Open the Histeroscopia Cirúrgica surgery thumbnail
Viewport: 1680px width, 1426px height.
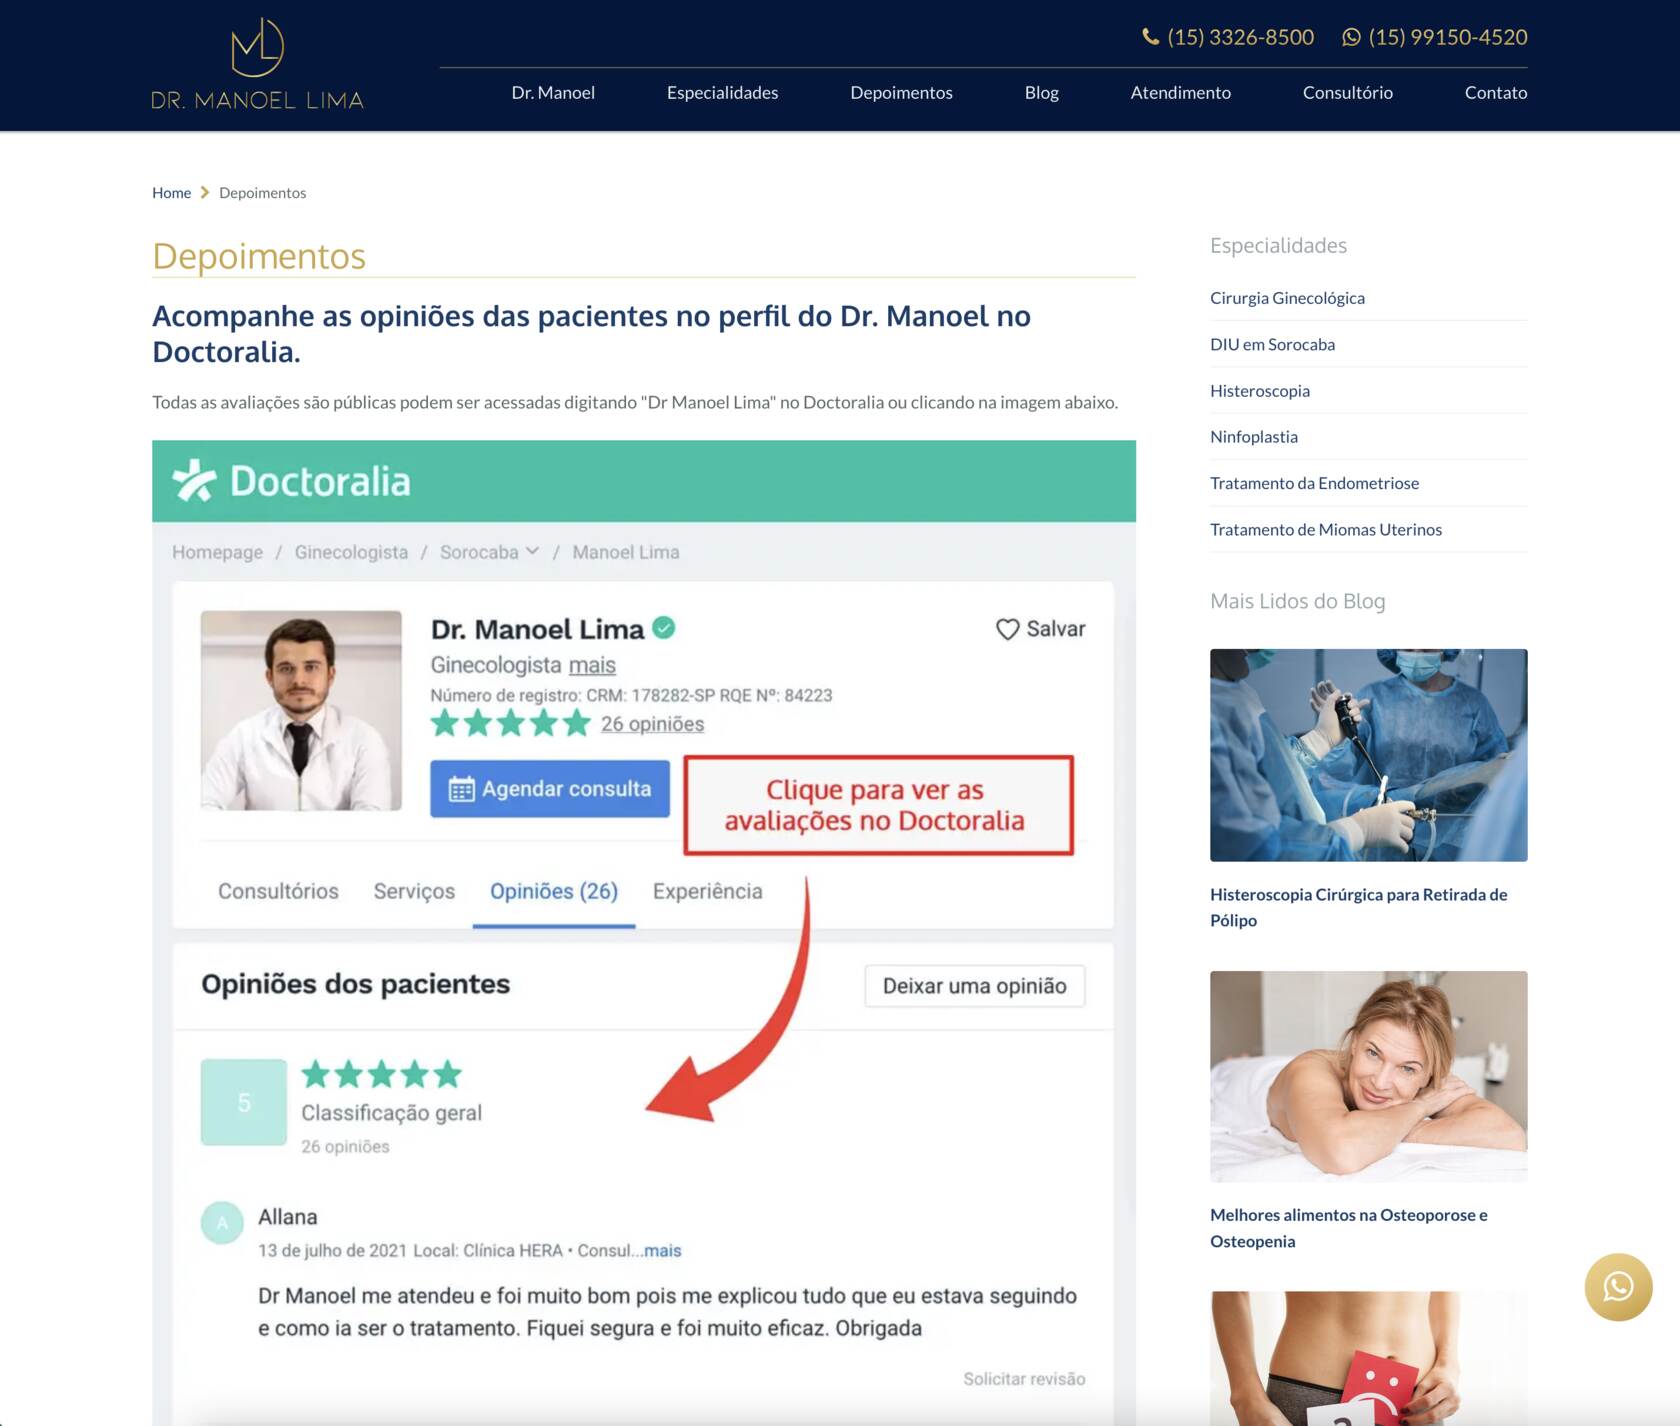tap(1368, 755)
